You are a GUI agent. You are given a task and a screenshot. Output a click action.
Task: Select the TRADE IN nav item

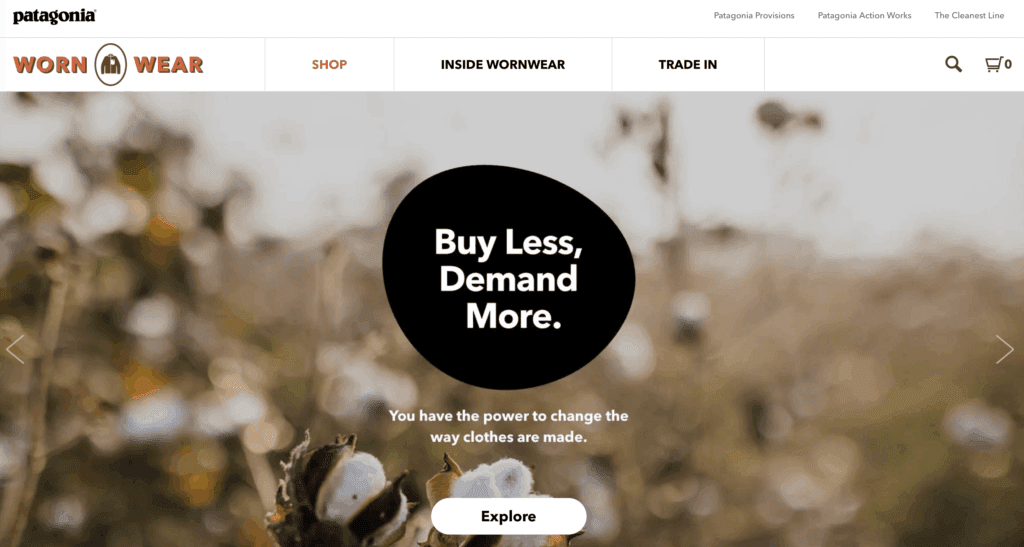point(688,65)
